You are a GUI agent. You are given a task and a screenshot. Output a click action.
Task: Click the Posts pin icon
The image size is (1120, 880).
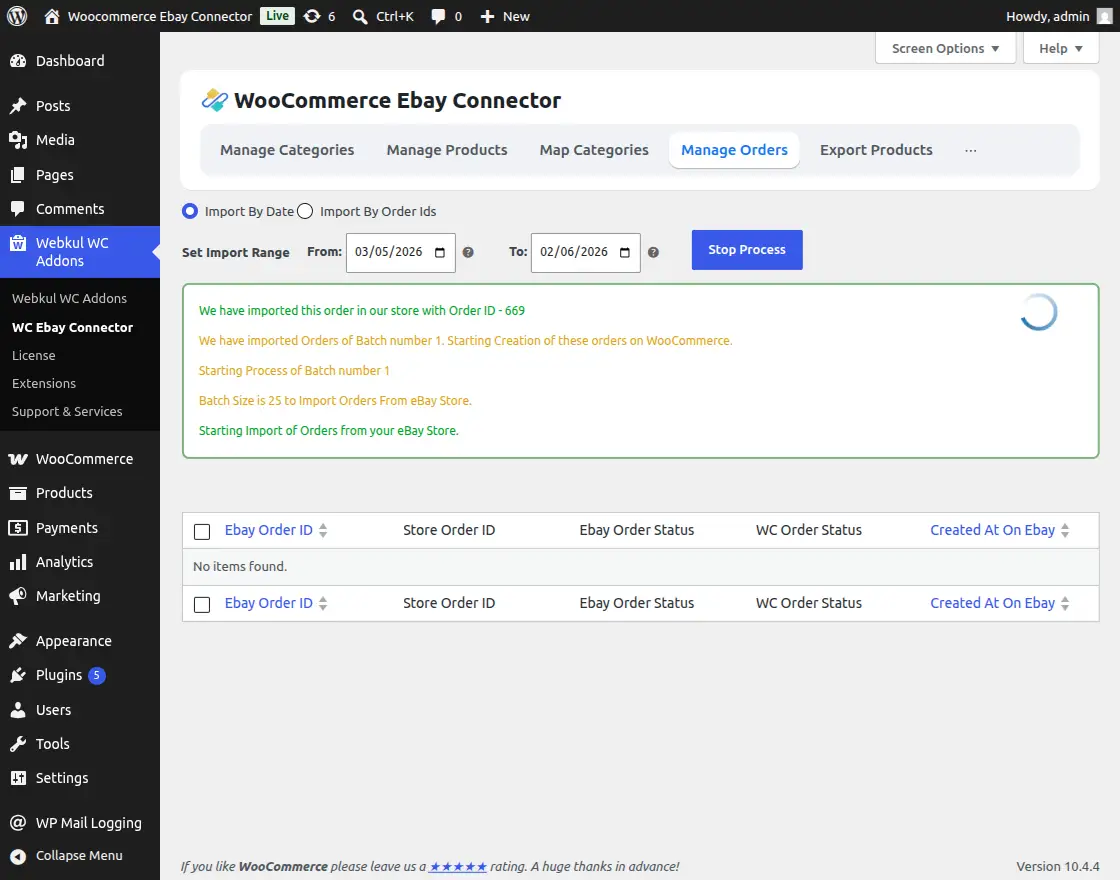click(19, 106)
